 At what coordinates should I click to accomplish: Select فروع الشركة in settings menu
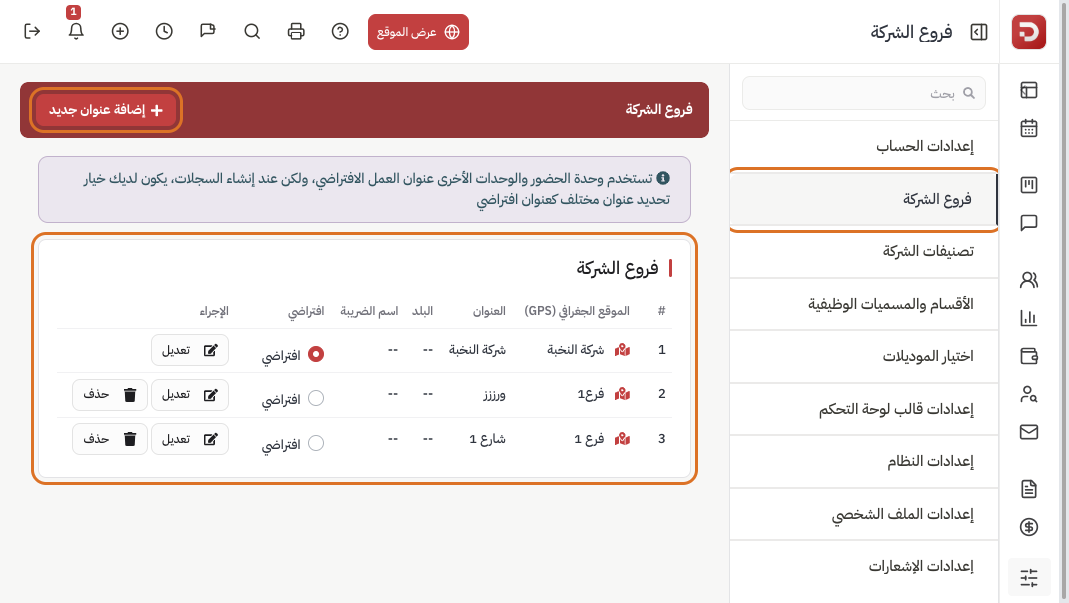click(x=863, y=199)
